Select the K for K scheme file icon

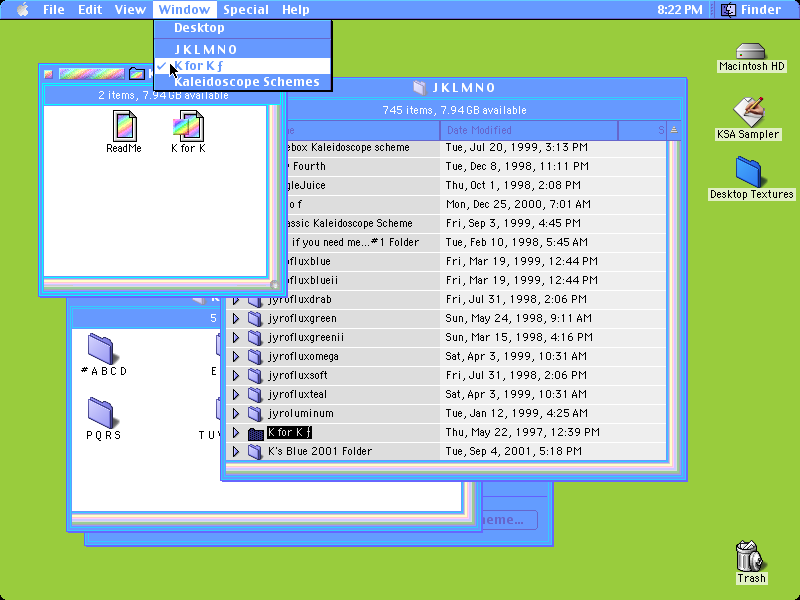click(188, 126)
